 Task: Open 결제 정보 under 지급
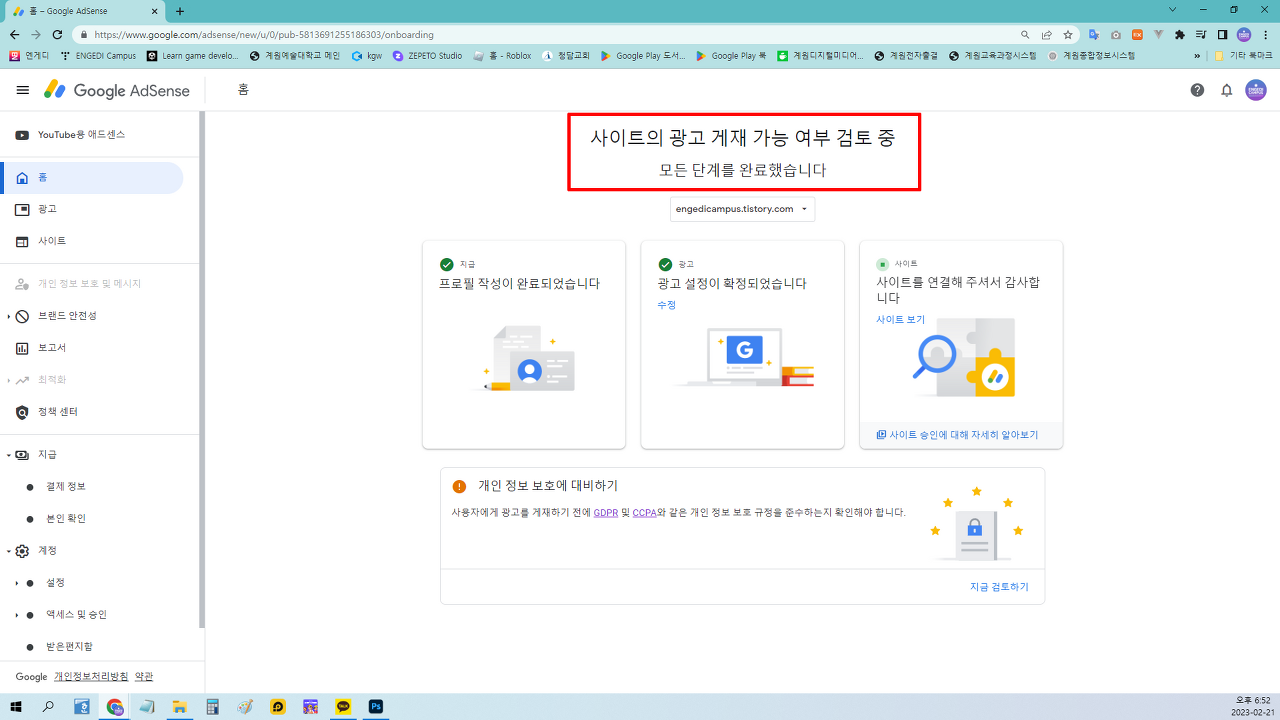pos(66,486)
